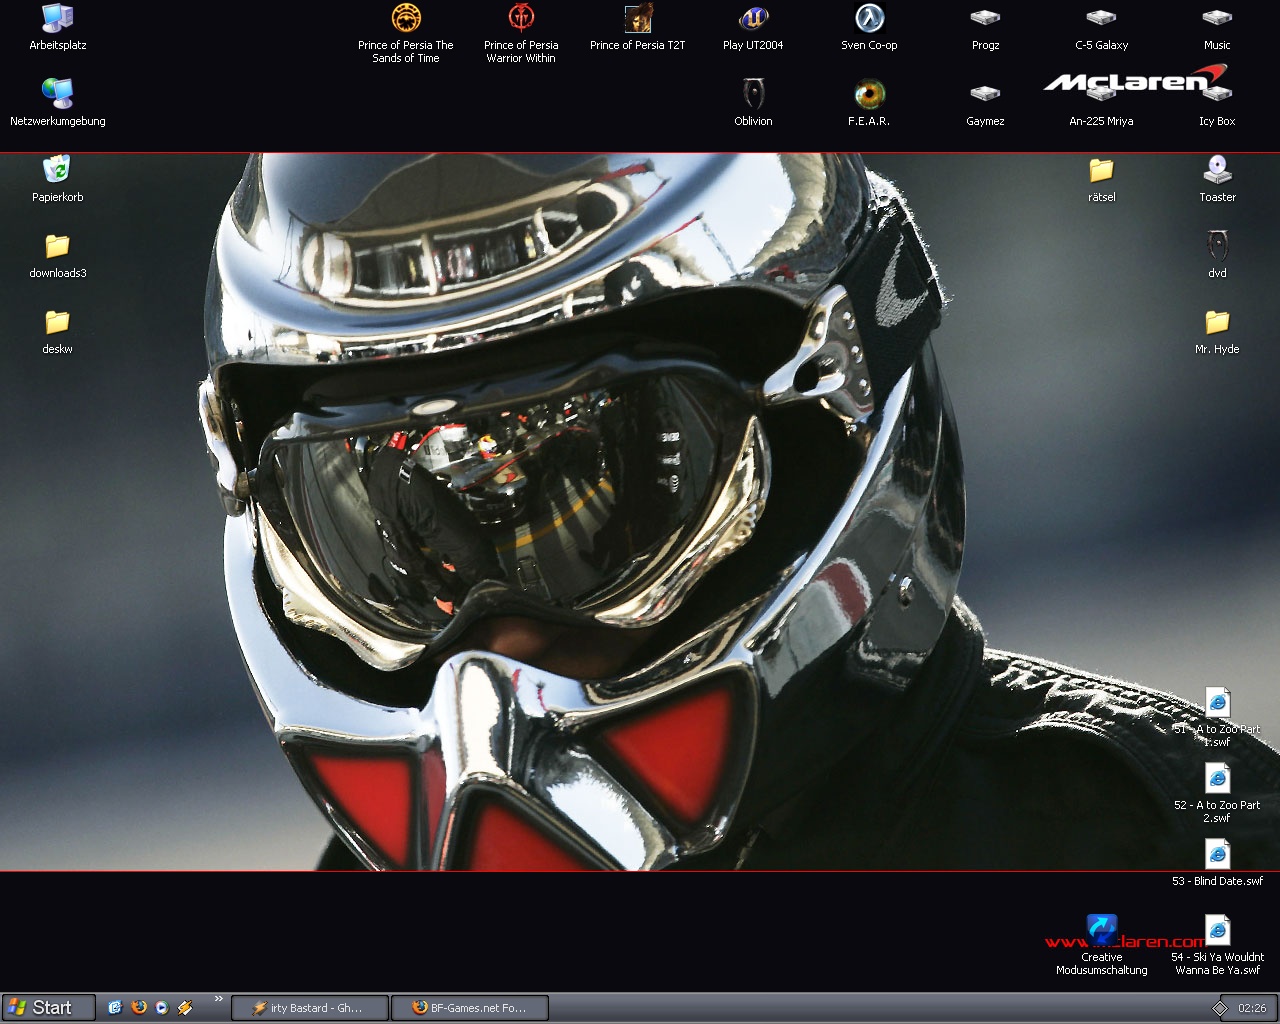Viewport: 1280px width, 1024px height.
Task: Launch Creative Modusumschaltung shortcut
Action: coord(1101,945)
